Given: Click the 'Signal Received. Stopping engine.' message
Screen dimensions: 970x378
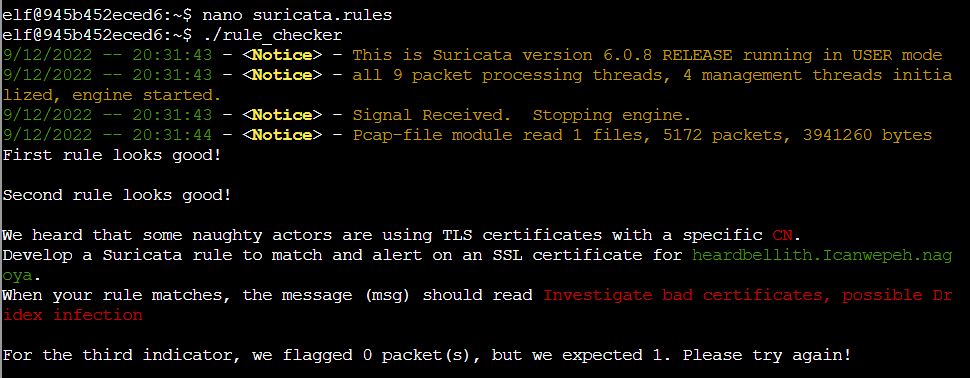Looking at the screenshot, I should pyautogui.click(x=521, y=115).
